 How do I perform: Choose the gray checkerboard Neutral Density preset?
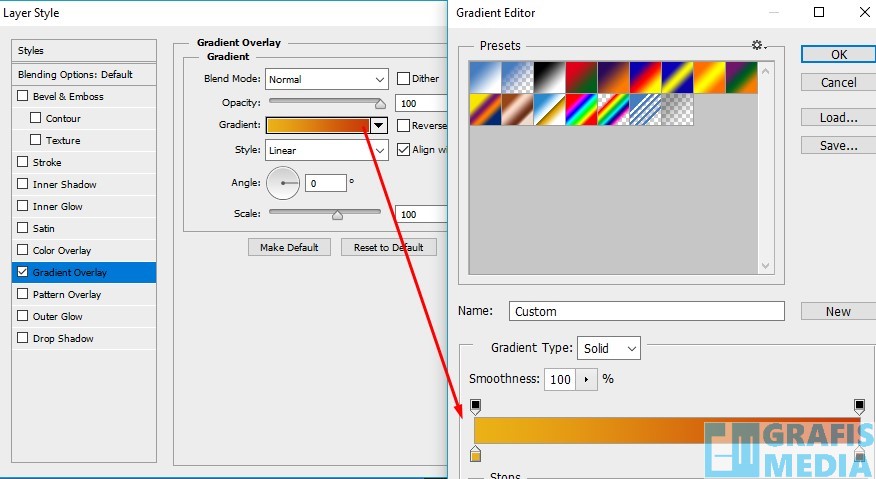point(678,109)
